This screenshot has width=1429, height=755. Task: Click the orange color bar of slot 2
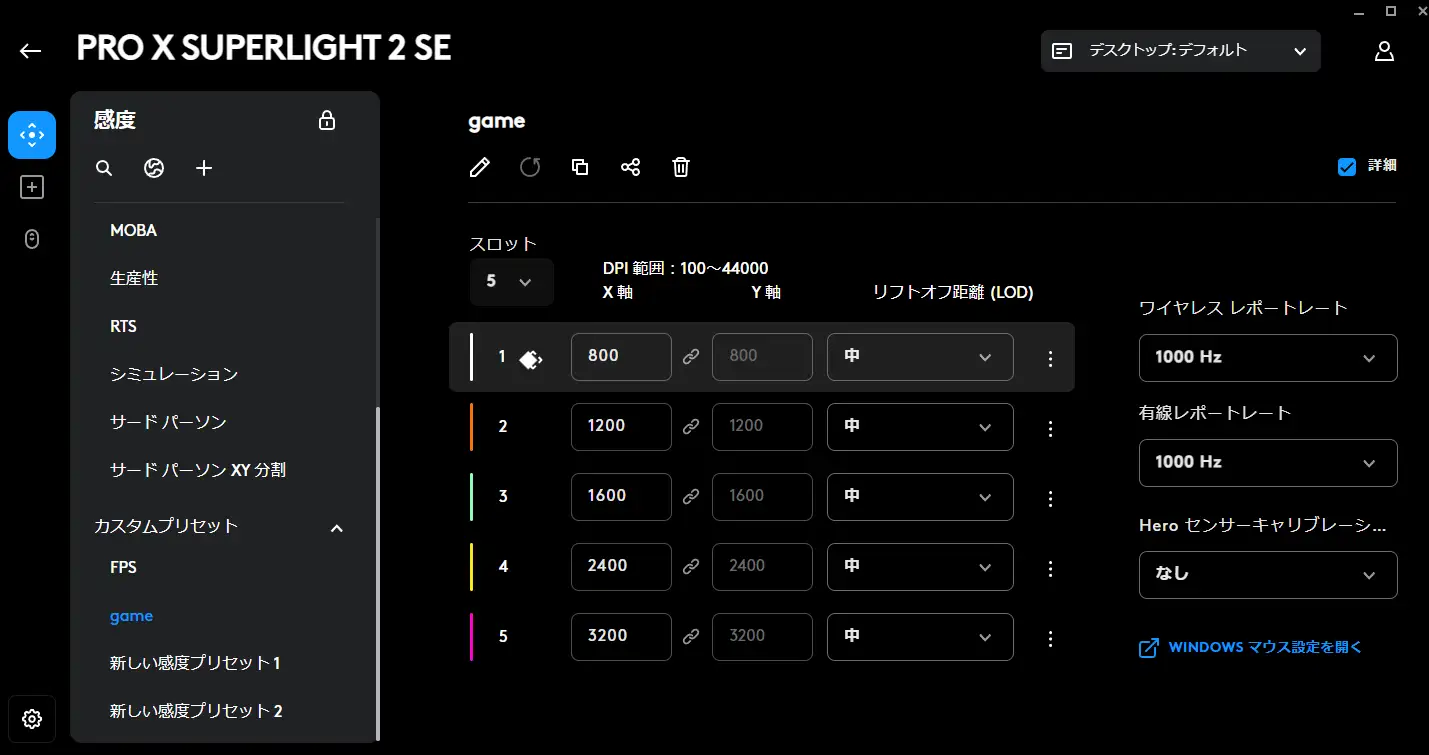tap(472, 427)
